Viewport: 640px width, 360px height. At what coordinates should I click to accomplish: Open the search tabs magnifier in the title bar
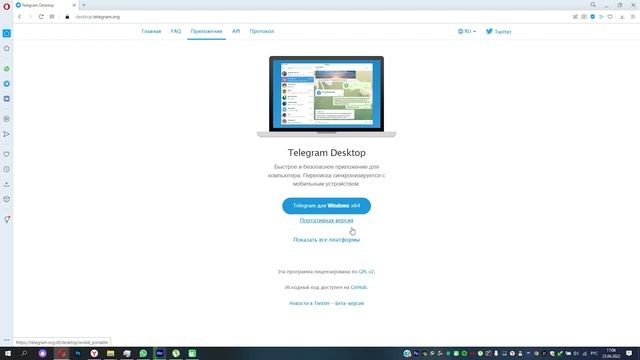tap(593, 5)
